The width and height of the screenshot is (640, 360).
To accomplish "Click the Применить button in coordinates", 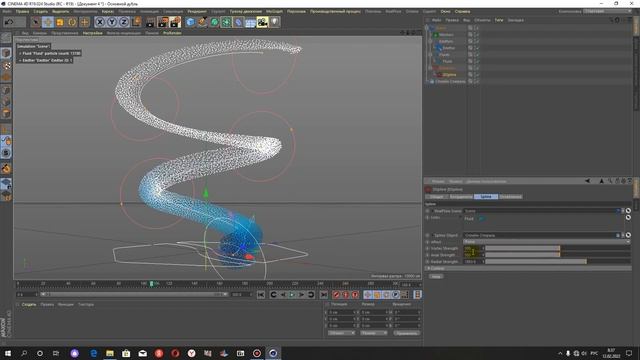I will point(407,333).
